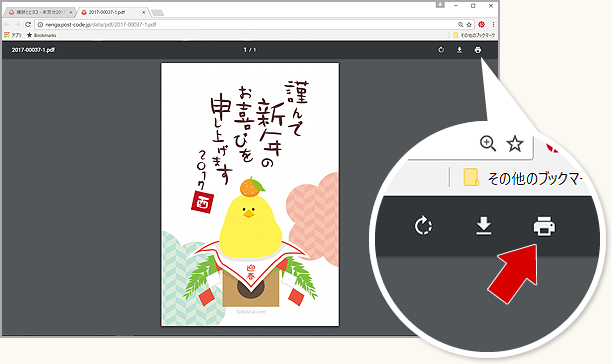The image size is (612, 364).
Task: Go back using the browser back arrow
Action: [x=7, y=24]
